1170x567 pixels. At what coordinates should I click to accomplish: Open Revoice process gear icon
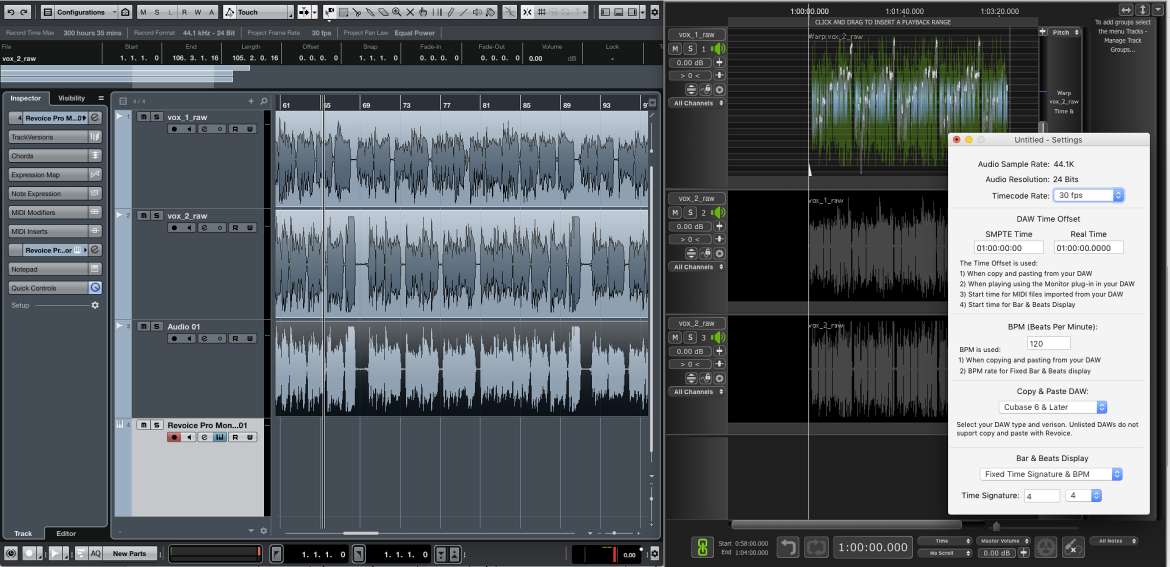pyautogui.click(x=1046, y=547)
